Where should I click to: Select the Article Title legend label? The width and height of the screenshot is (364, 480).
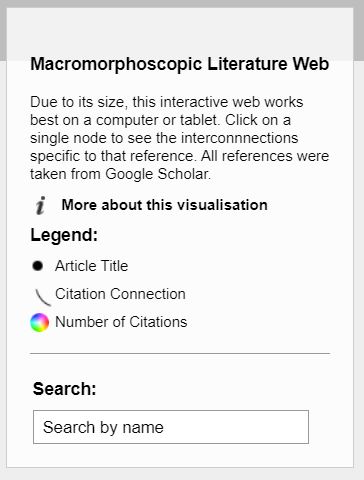click(x=91, y=266)
